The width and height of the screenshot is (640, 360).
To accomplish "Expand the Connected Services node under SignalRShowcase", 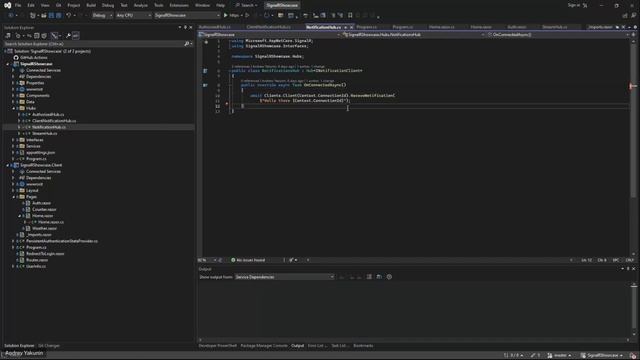I will [x=13, y=70].
